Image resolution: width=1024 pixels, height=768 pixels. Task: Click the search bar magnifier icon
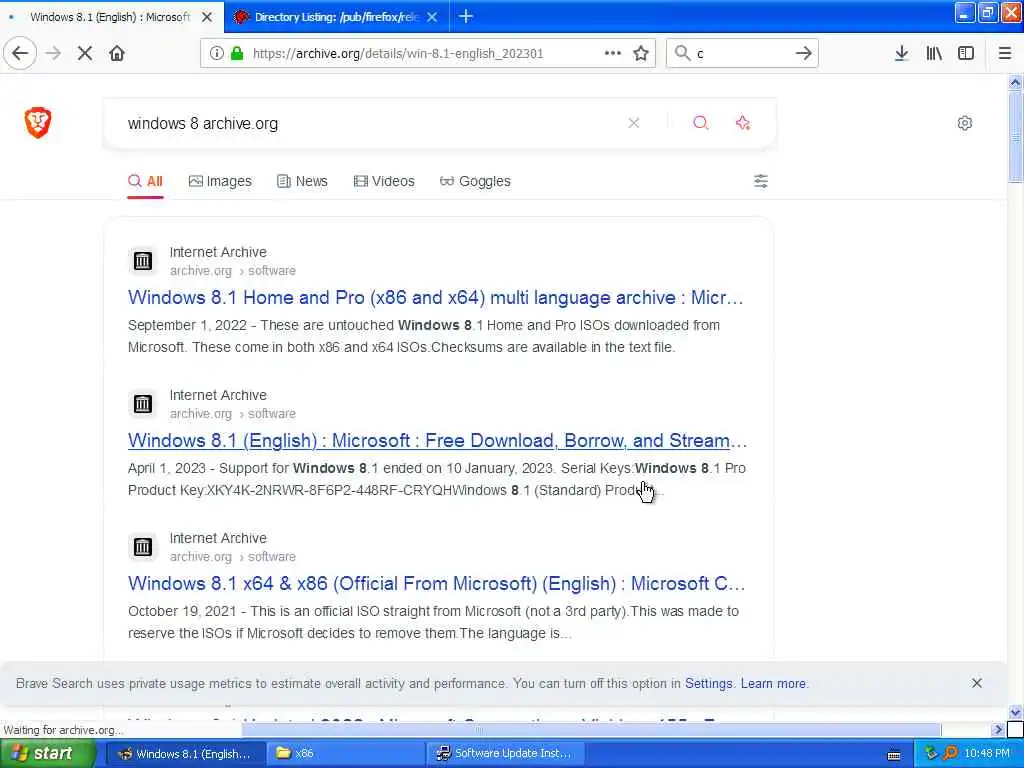[682, 53]
